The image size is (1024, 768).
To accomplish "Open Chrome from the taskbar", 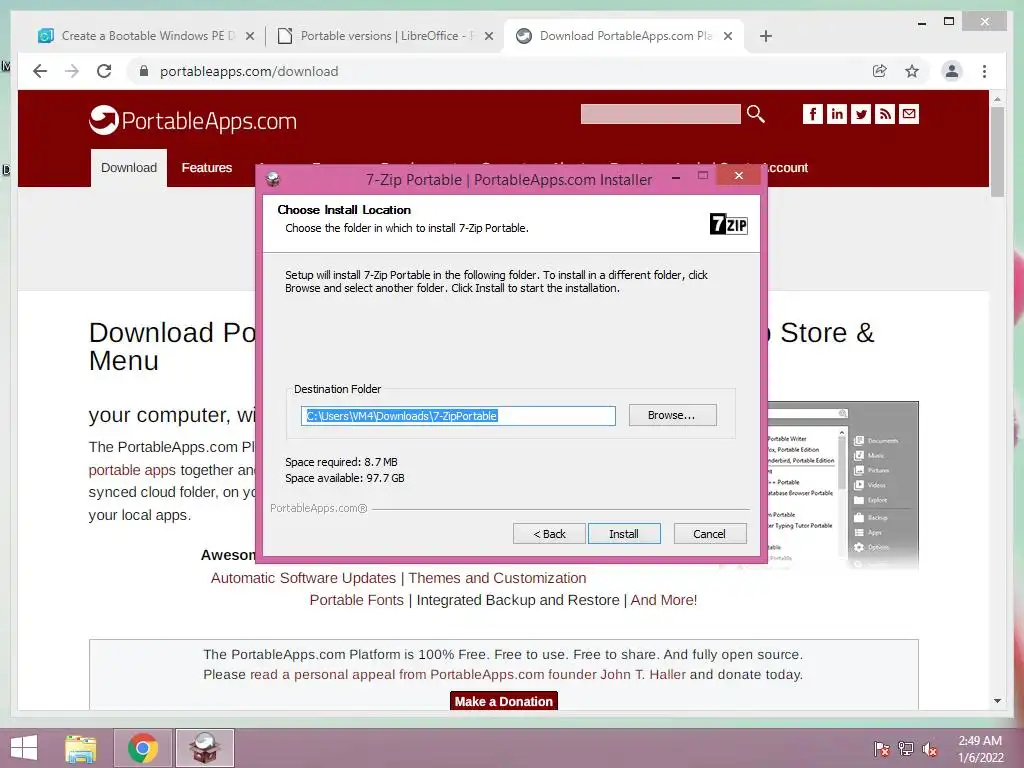I will 143,748.
